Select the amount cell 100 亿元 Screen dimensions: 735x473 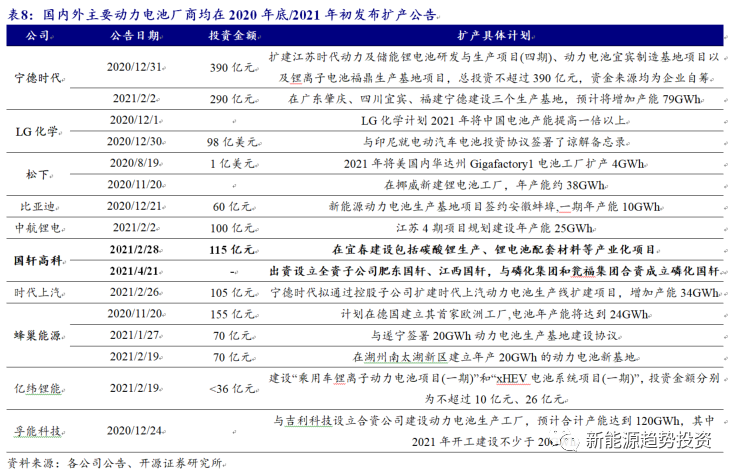click(x=232, y=228)
